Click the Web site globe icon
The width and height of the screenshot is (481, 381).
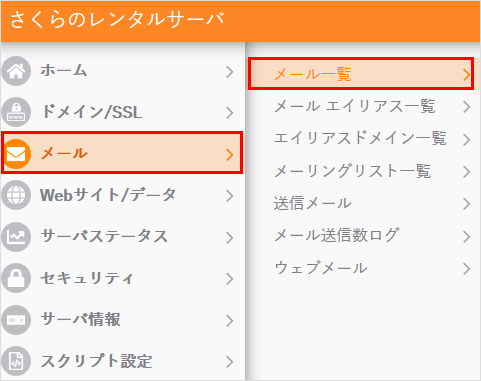pyautogui.click(x=16, y=195)
